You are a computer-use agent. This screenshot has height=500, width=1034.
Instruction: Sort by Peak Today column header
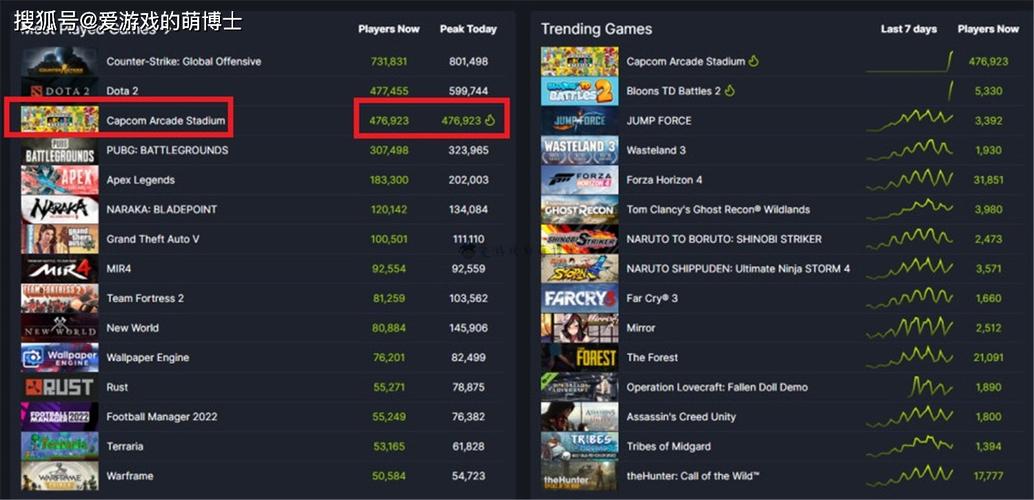(x=468, y=29)
